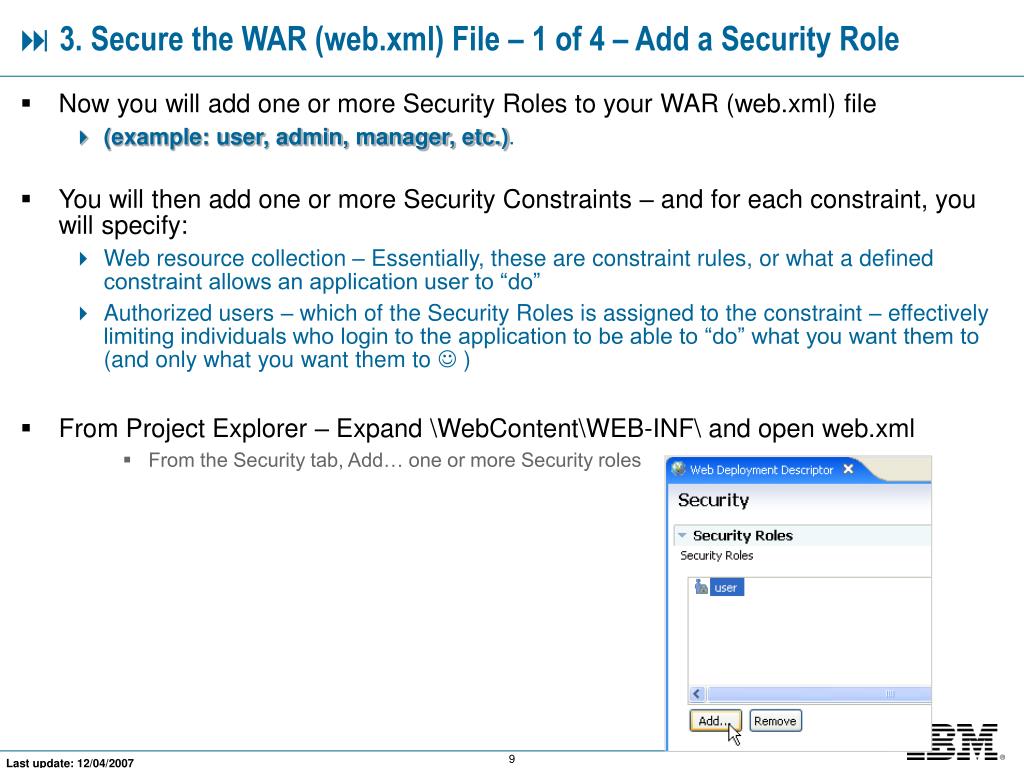Collapse the Security Roles section triangle

click(682, 535)
